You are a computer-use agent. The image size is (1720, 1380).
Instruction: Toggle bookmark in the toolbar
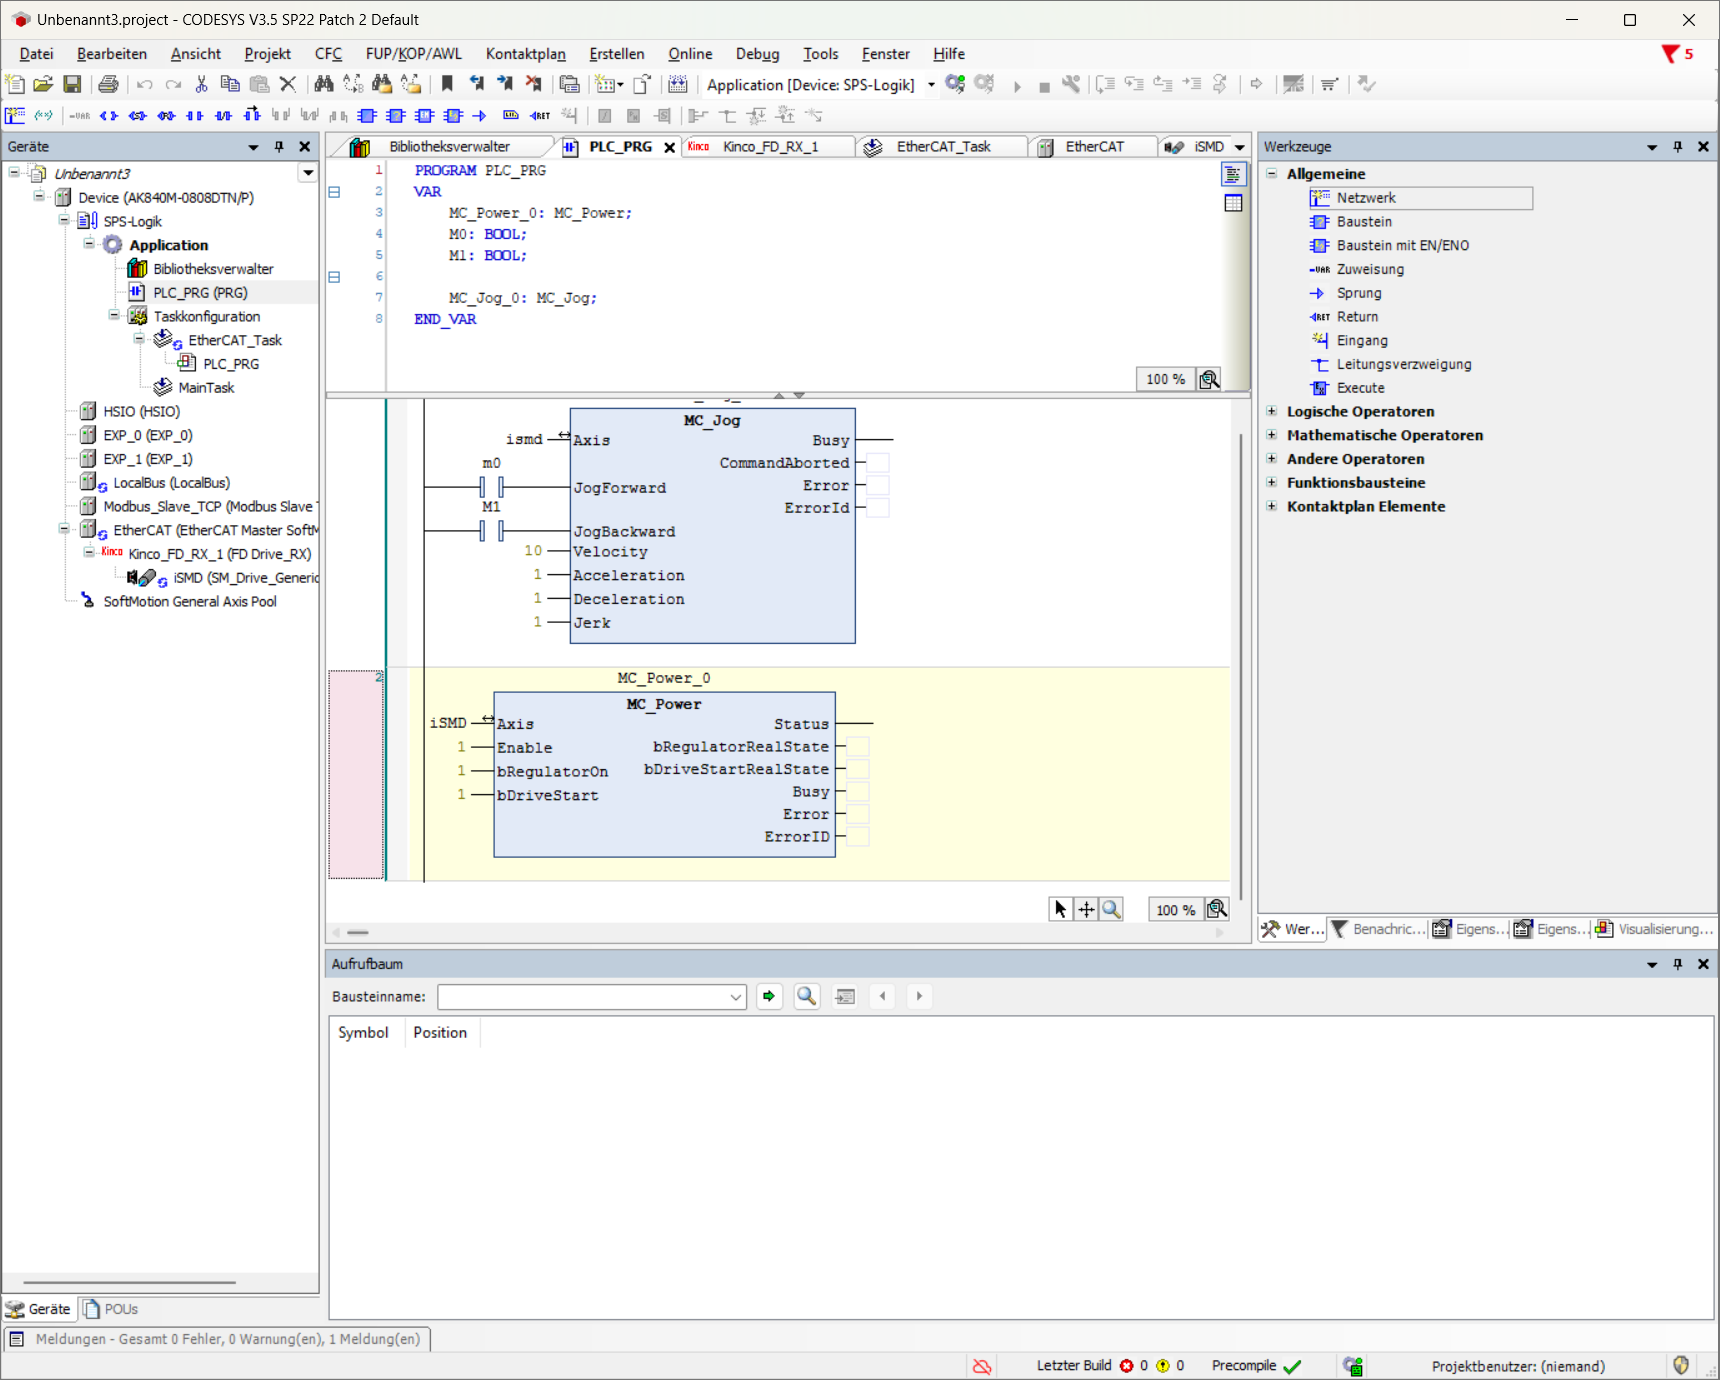(x=447, y=85)
